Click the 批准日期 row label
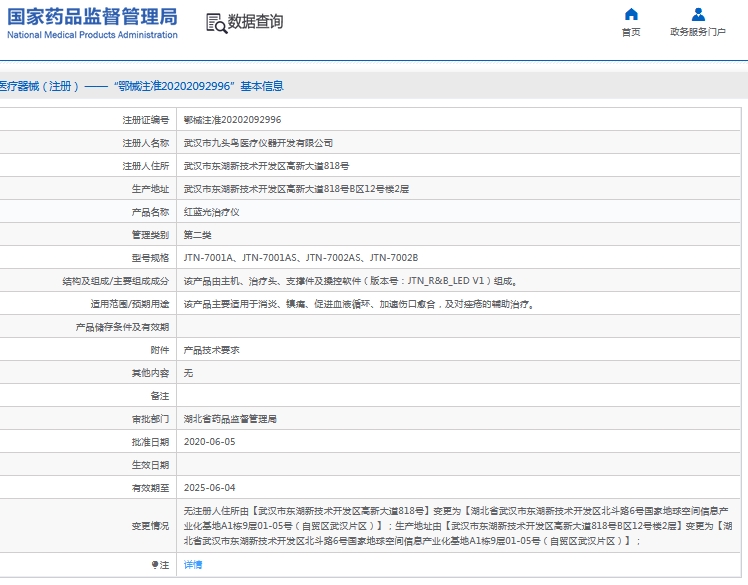This screenshot has height=585, width=748. [150, 442]
